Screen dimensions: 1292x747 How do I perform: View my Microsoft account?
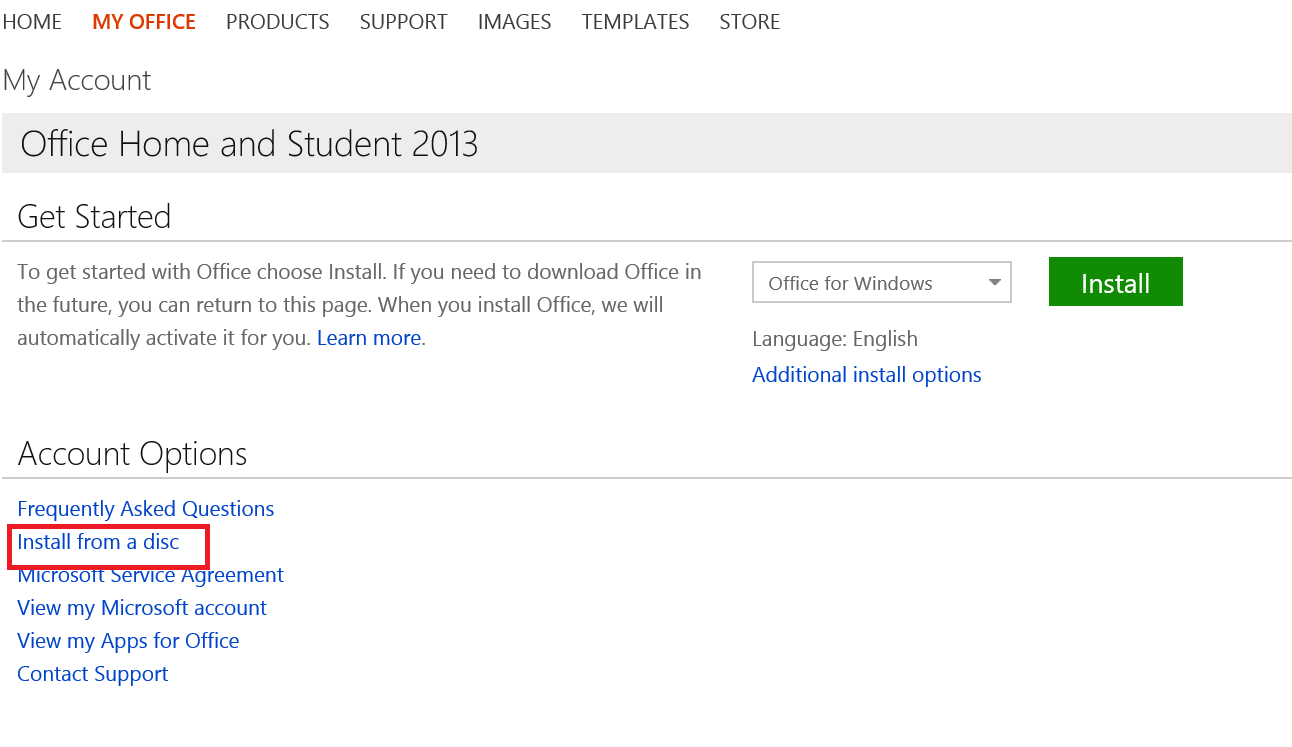[x=141, y=607]
